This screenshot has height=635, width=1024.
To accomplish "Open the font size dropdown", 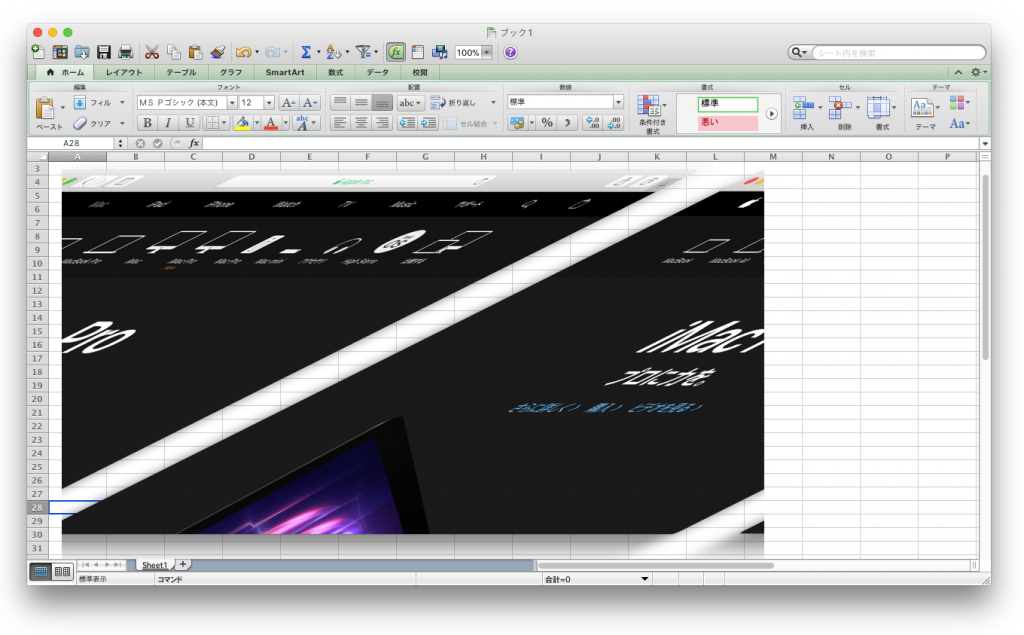I will tap(269, 103).
